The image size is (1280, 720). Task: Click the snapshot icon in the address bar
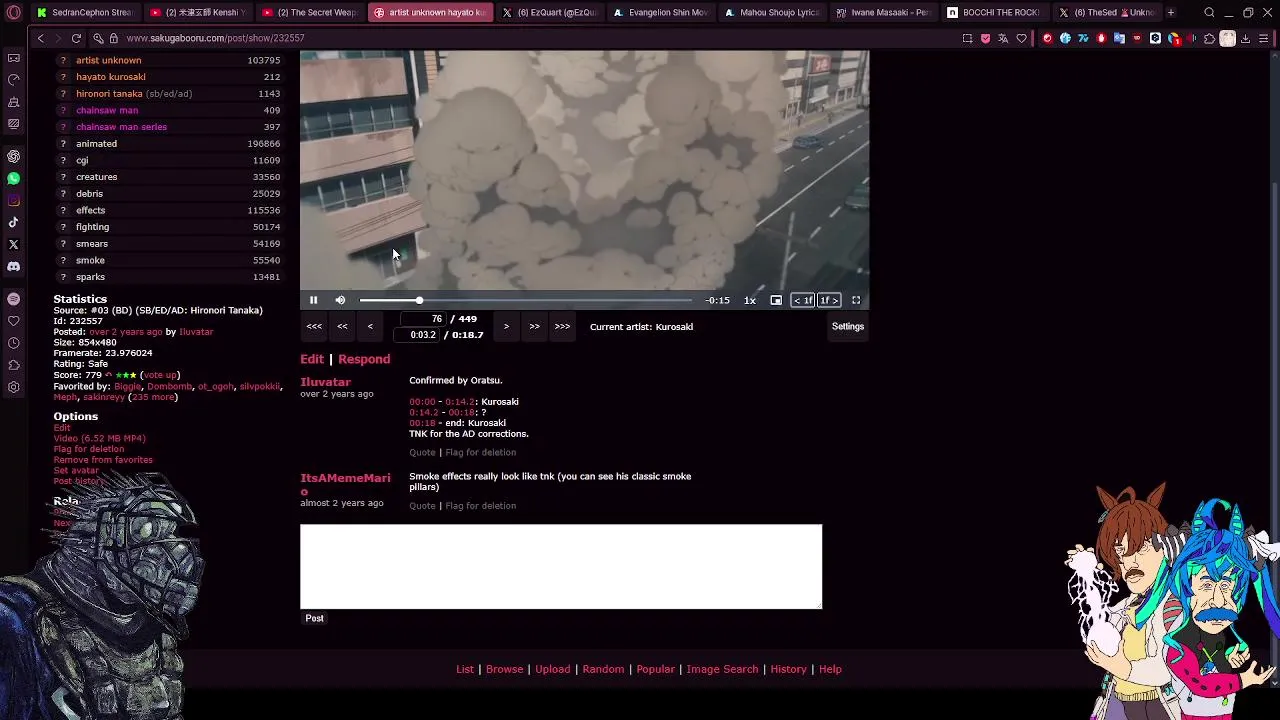pos(967,38)
